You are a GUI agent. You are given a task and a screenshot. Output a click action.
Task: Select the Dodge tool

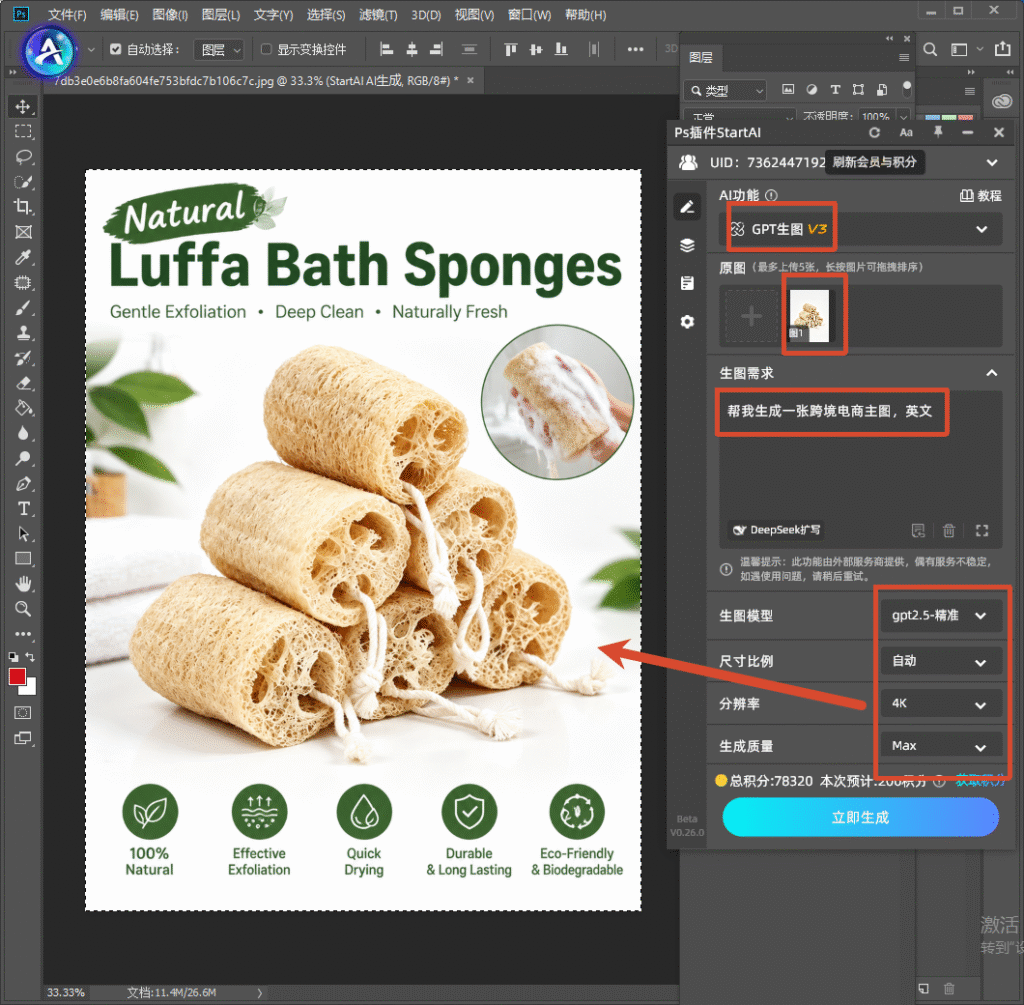click(23, 458)
